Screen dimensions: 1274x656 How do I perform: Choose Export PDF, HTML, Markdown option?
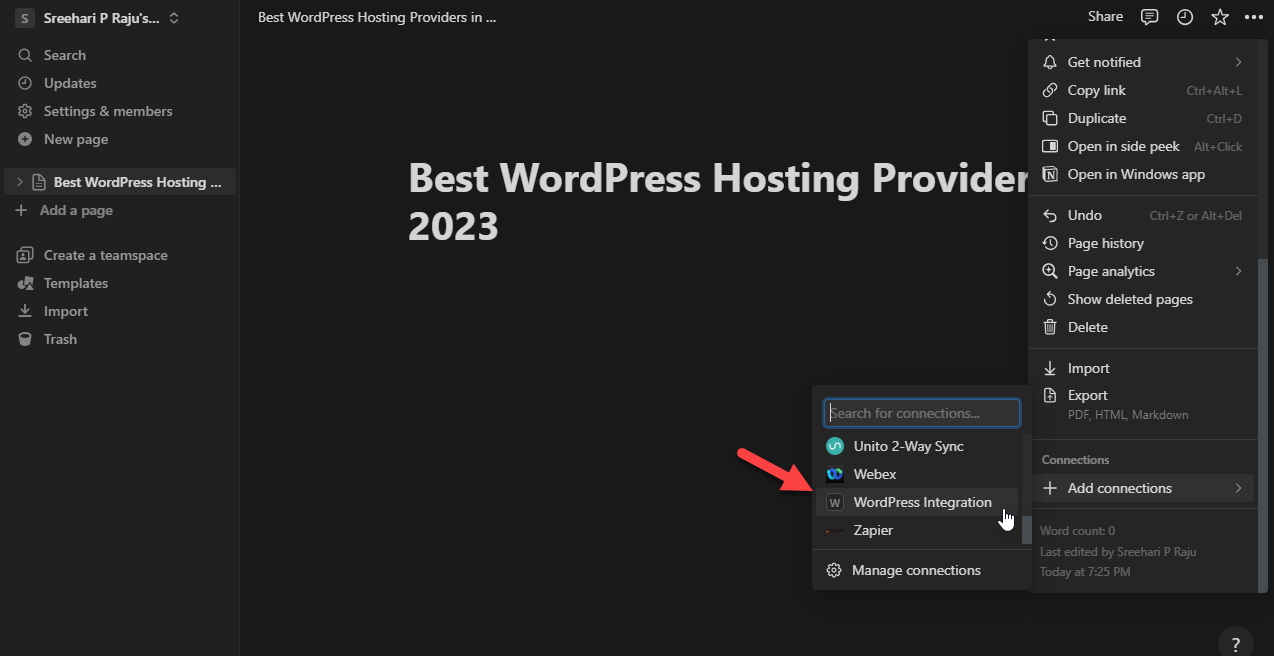tap(1143, 404)
